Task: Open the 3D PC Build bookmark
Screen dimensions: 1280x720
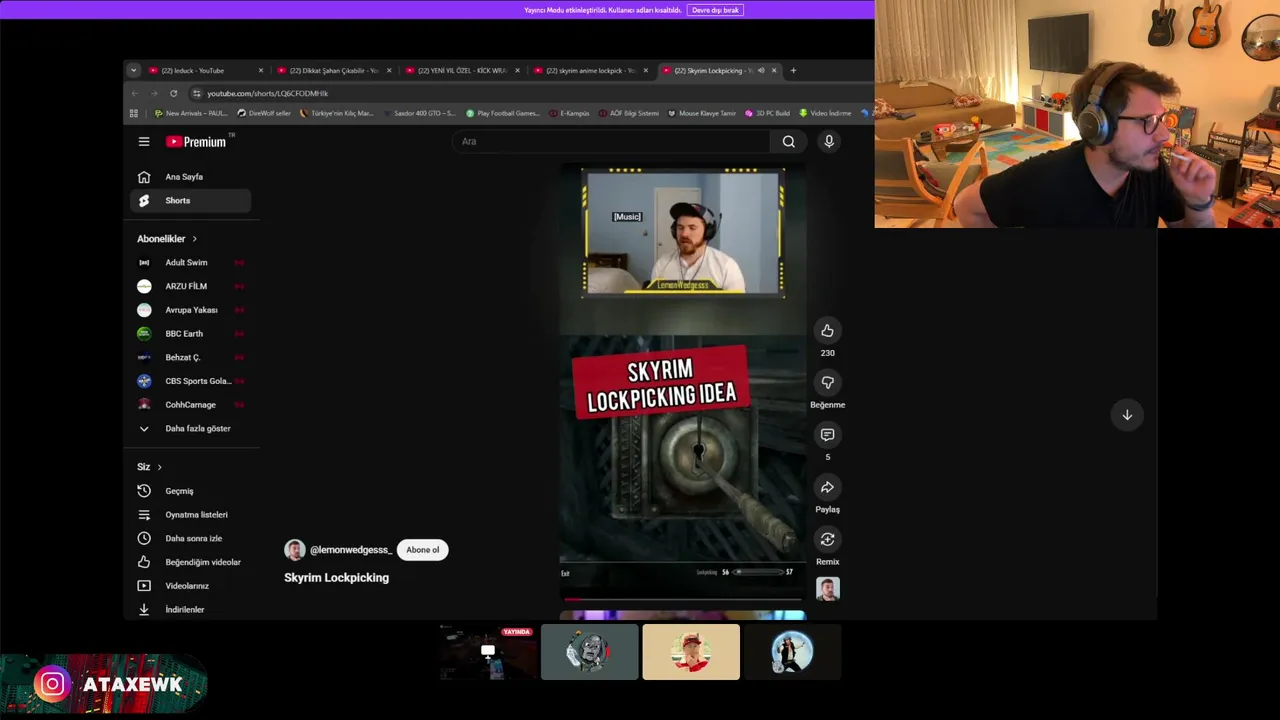Action: 766,113
